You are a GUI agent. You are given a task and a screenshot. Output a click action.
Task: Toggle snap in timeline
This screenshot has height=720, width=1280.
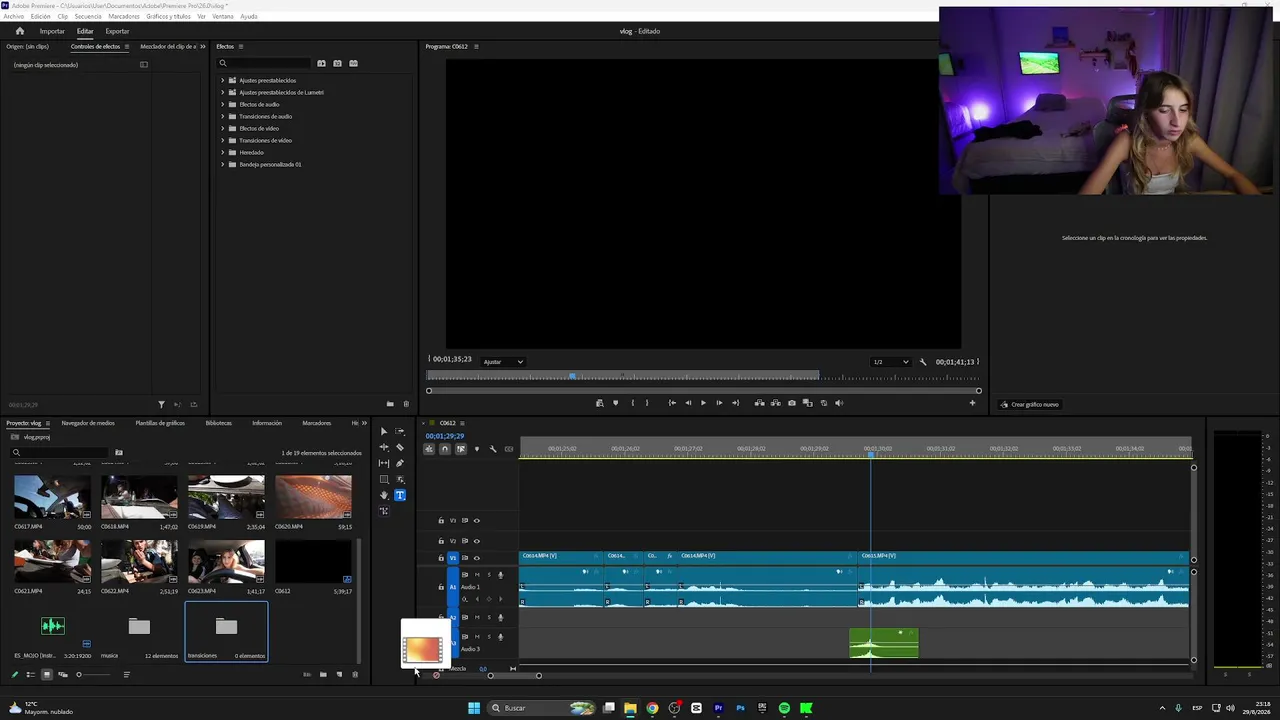(445, 449)
